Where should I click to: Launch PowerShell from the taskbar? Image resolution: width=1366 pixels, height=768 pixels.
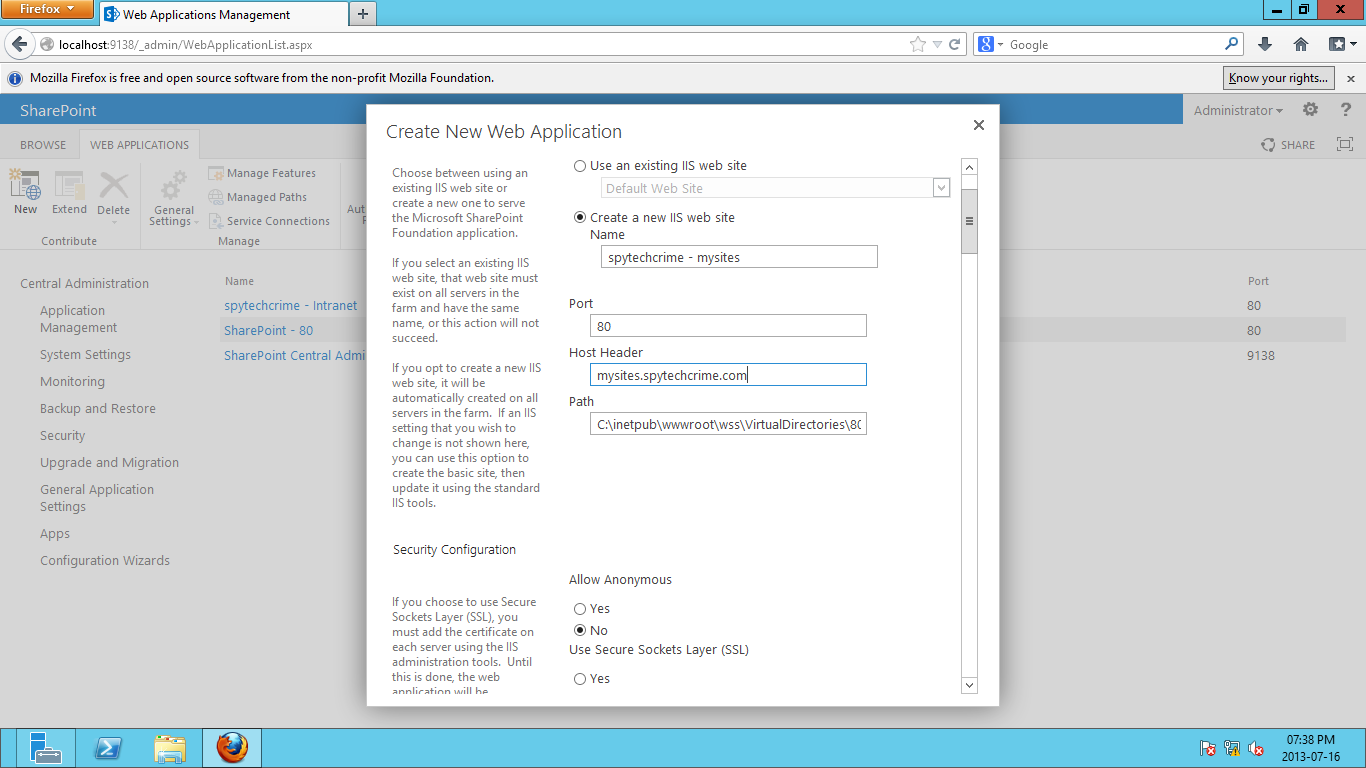pos(108,748)
